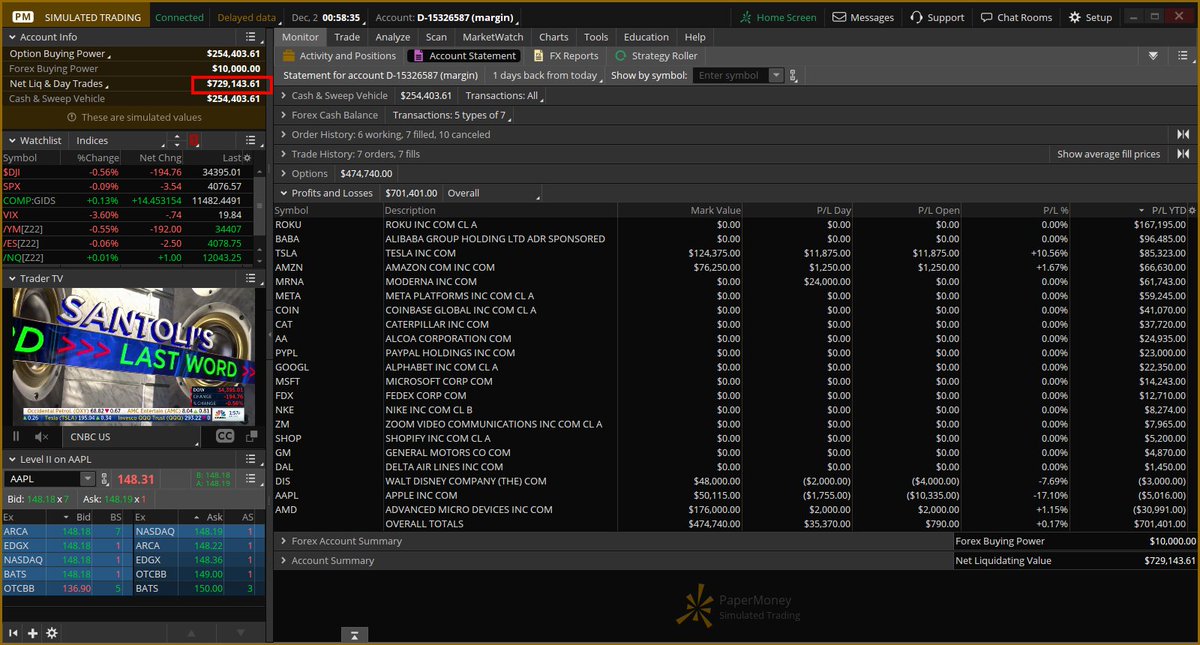Screen dimensions: 1200x645
Task: Expand the Cash & Sweep Vehicle section
Action: click(283, 96)
